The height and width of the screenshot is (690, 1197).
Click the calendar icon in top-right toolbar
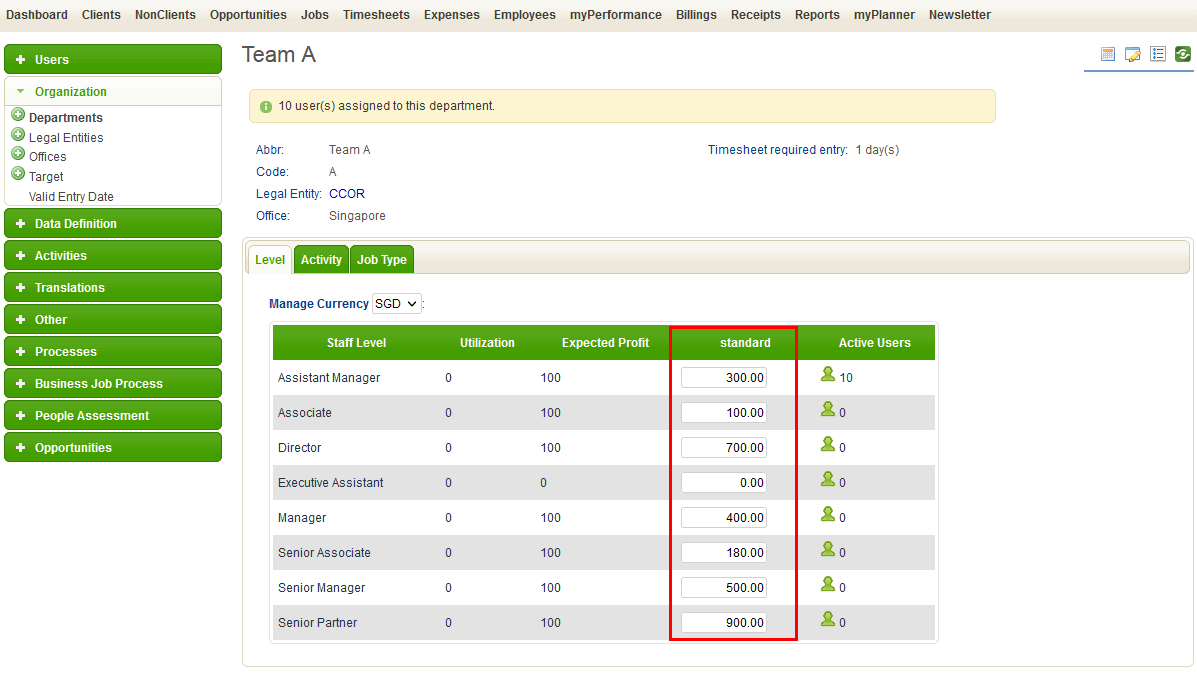[1108, 54]
